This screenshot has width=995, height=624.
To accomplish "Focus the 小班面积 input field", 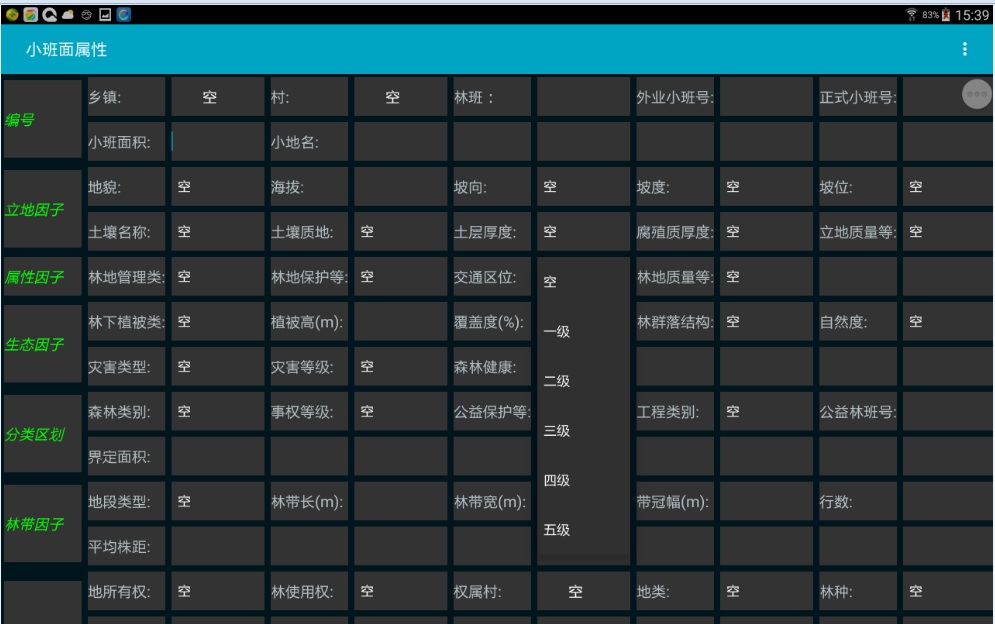I will 217,142.
